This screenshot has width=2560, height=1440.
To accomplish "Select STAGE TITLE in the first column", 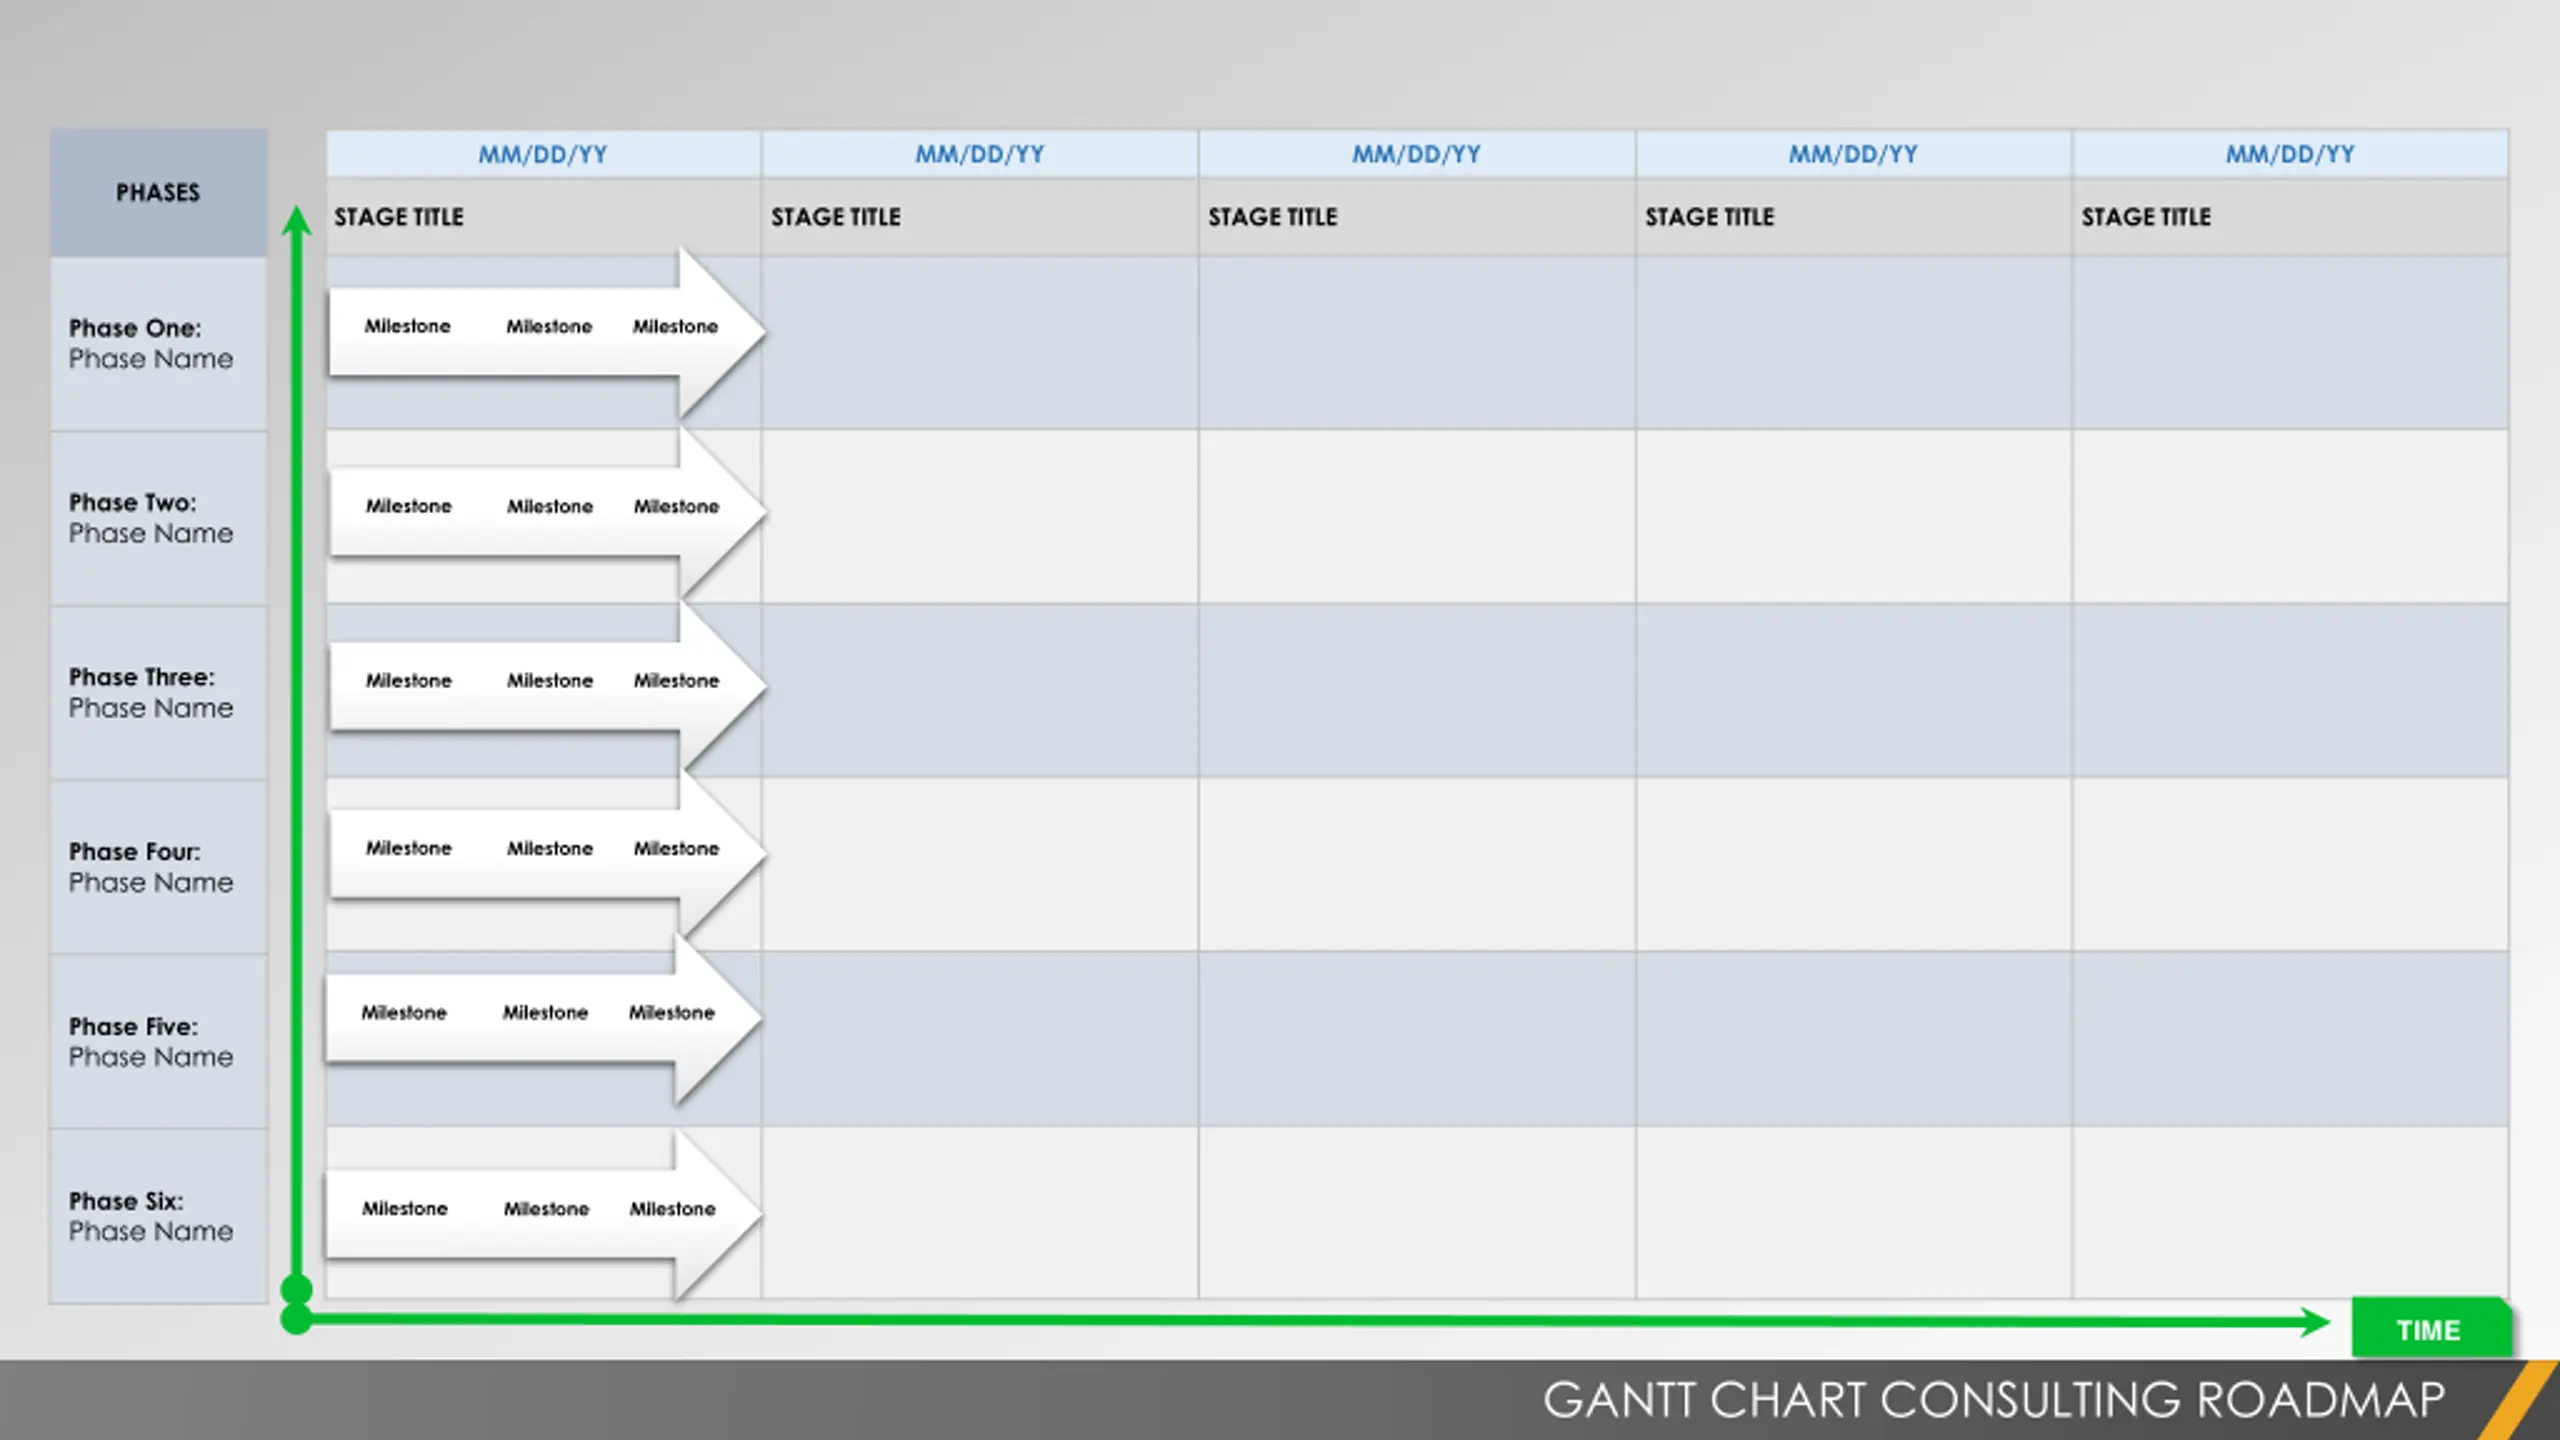I will click(x=399, y=217).
